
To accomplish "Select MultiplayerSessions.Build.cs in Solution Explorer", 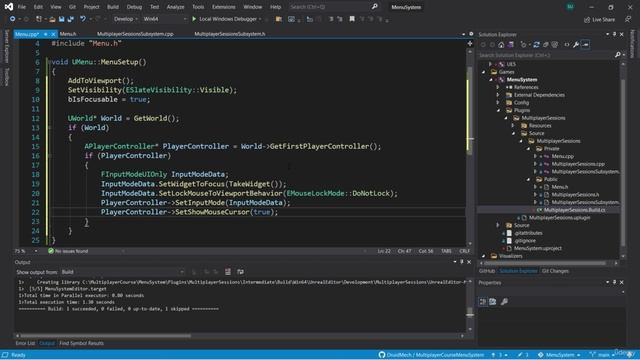I will pyautogui.click(x=574, y=210).
